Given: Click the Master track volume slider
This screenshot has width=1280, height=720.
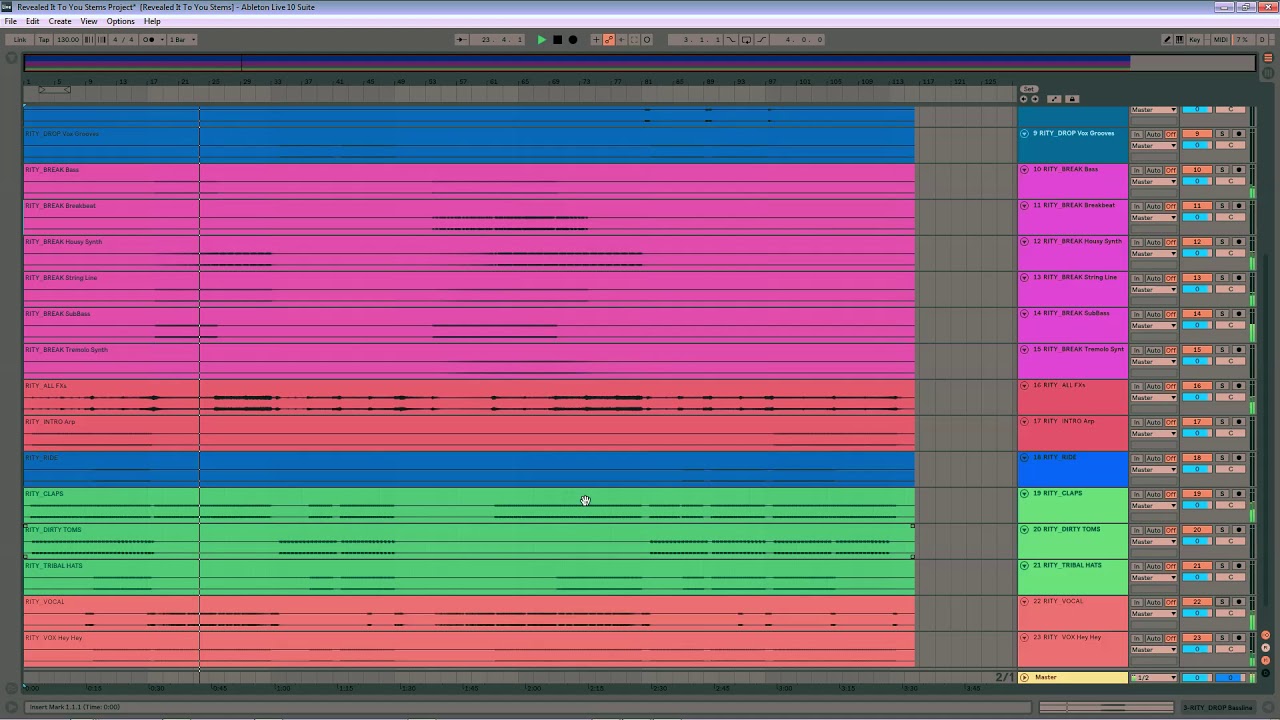Looking at the screenshot, I should coord(1197,677).
